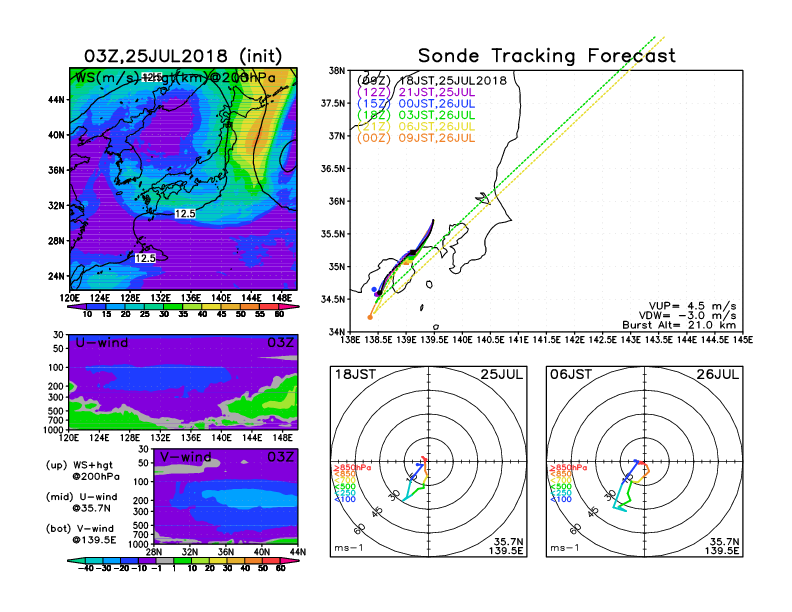Click the '44N' label under the V-wind panel

click(298, 552)
